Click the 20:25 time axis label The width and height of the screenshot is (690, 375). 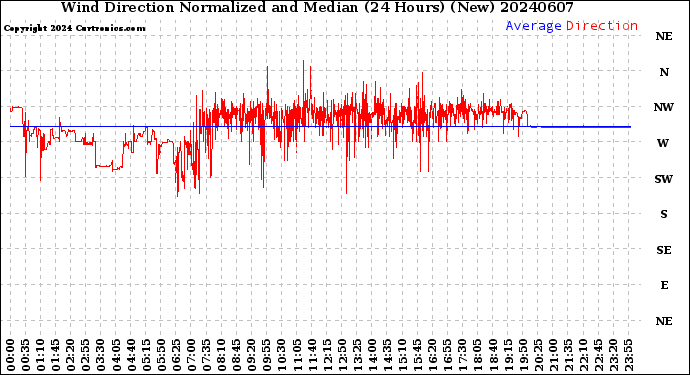click(538, 355)
